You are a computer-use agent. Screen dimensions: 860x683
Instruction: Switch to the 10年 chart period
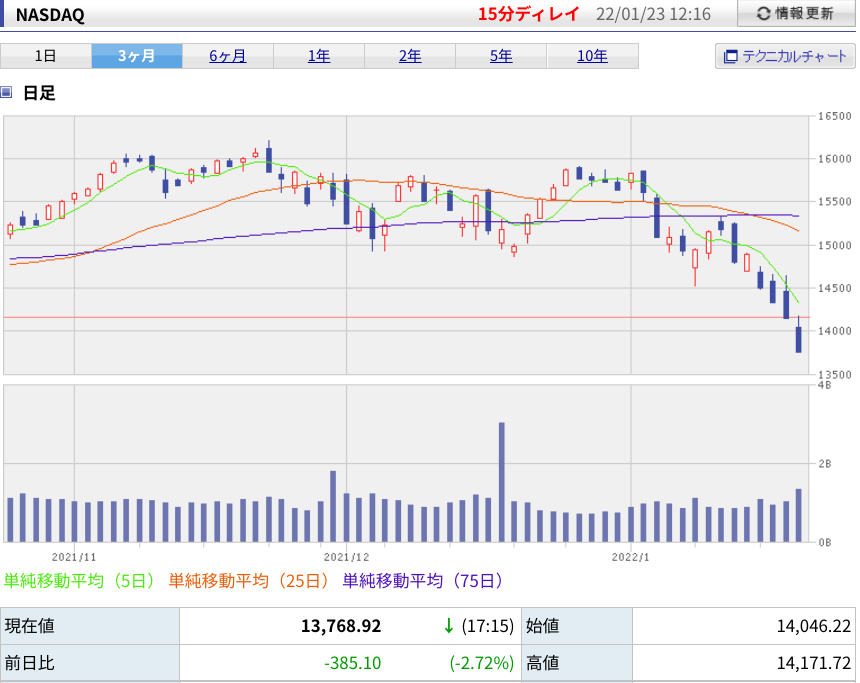tap(592, 56)
